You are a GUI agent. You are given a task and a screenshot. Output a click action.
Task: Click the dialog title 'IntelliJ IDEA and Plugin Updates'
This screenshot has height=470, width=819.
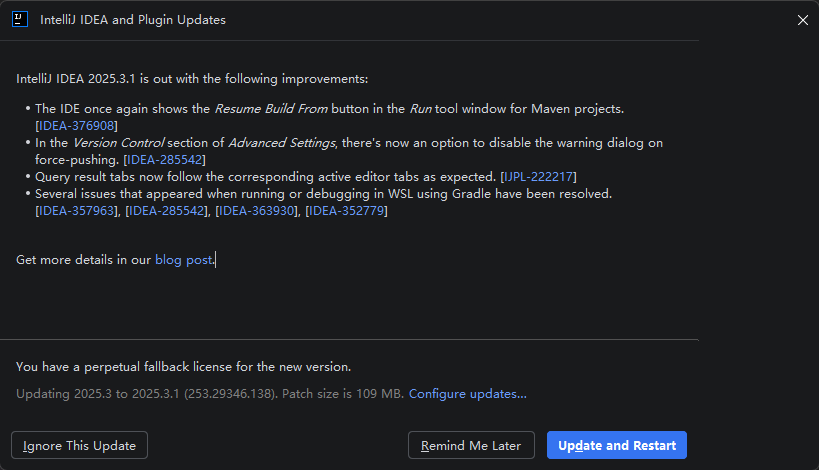coord(132,20)
